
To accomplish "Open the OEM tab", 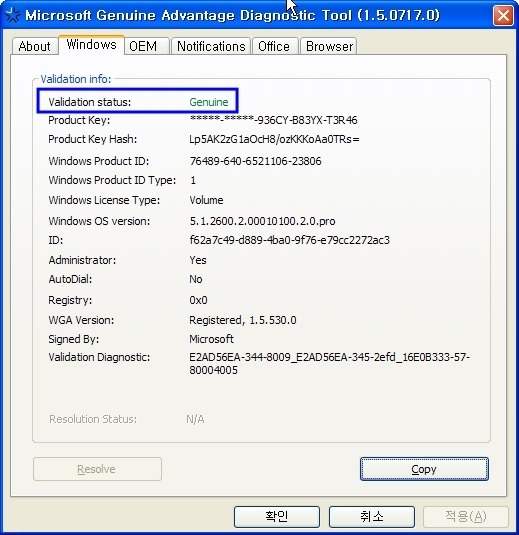I will (x=147, y=46).
